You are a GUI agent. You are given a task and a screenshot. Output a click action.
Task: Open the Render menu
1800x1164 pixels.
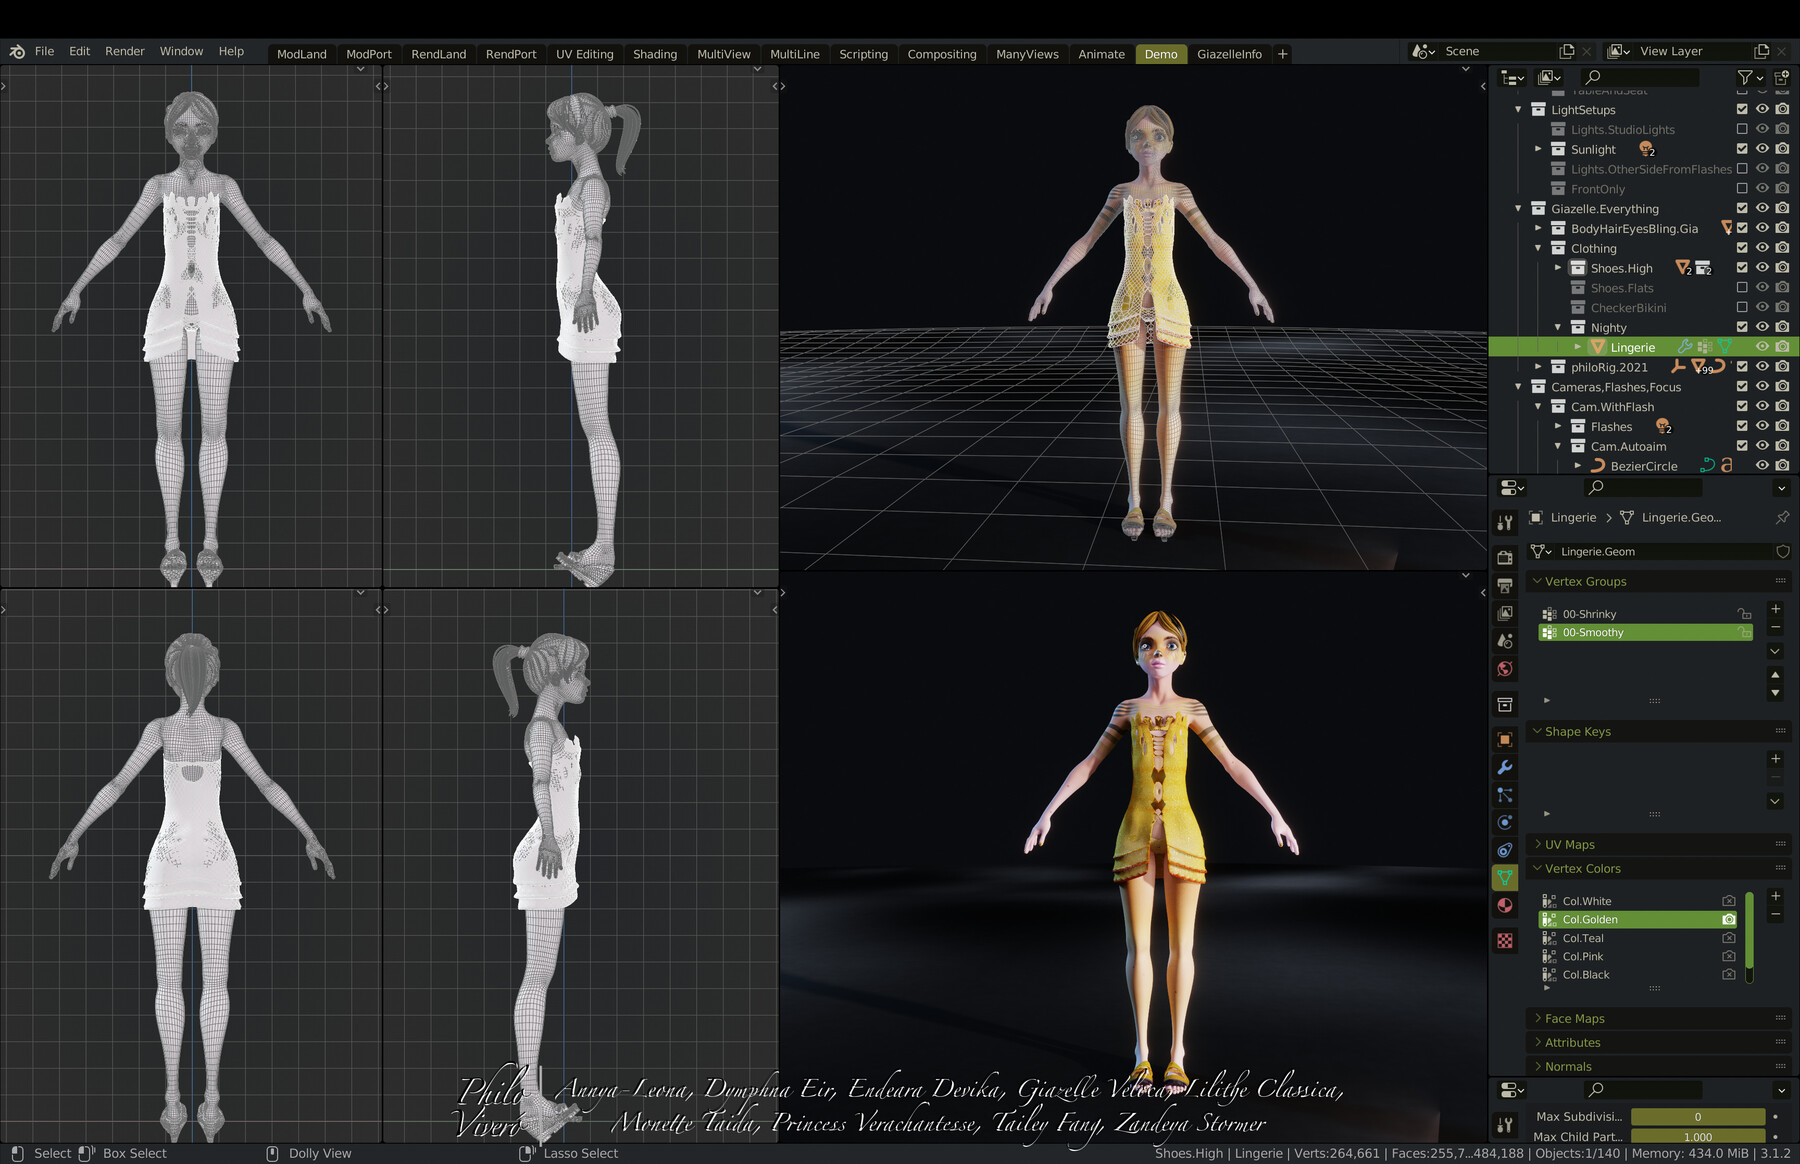point(125,51)
